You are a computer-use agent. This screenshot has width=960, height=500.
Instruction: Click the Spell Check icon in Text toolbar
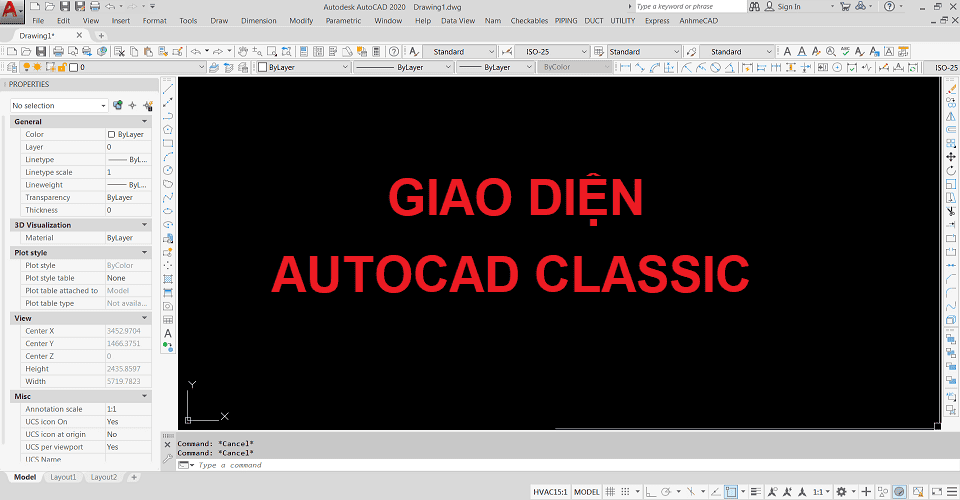click(846, 51)
